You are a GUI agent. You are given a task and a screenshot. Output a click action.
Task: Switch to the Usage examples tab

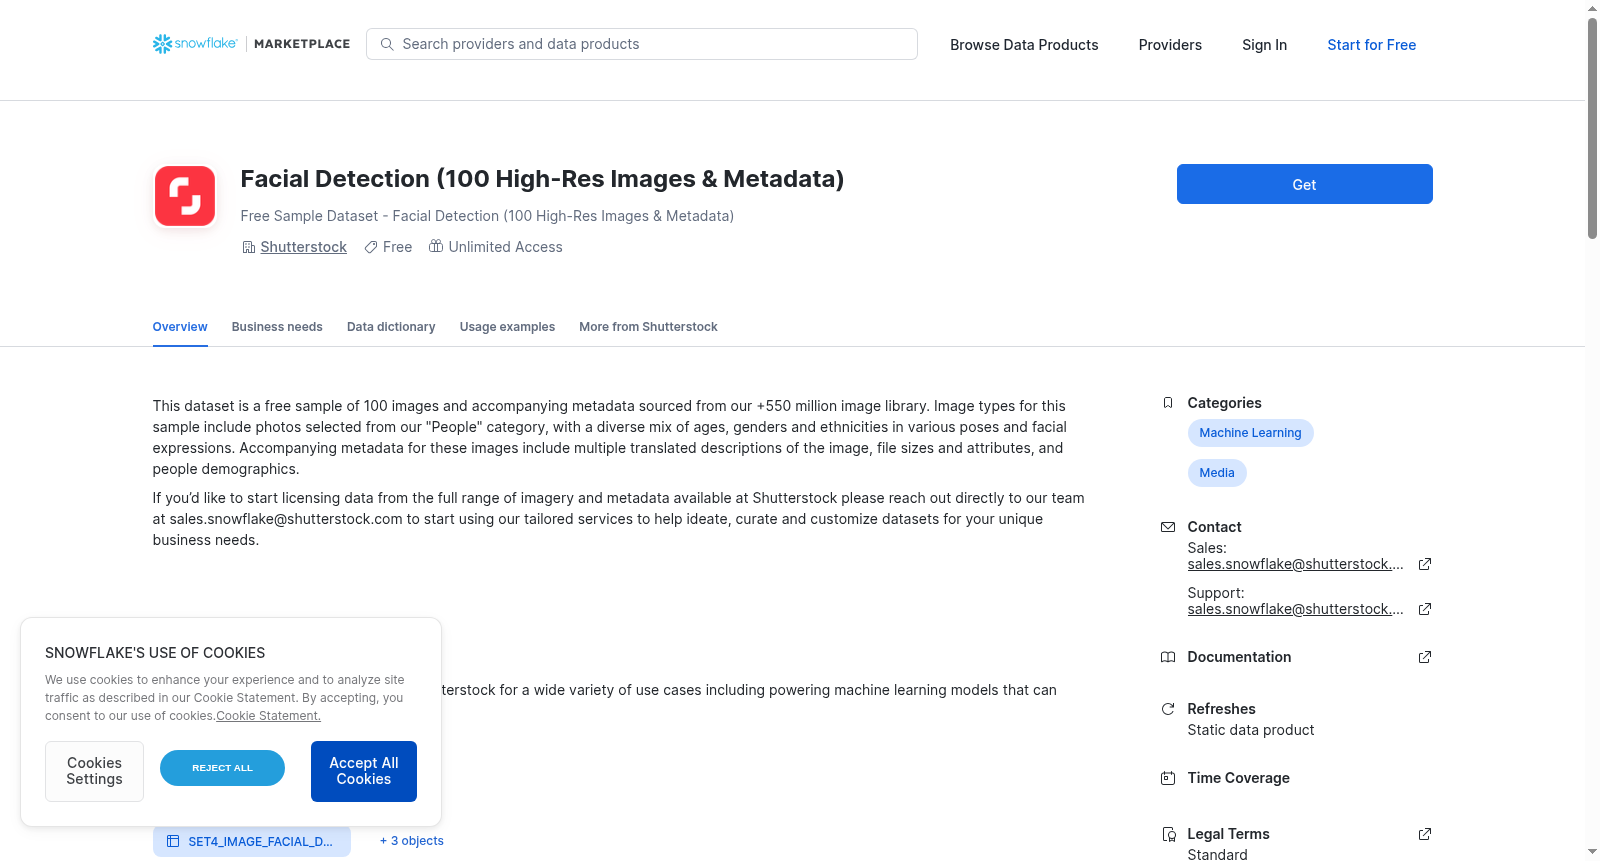[507, 327]
